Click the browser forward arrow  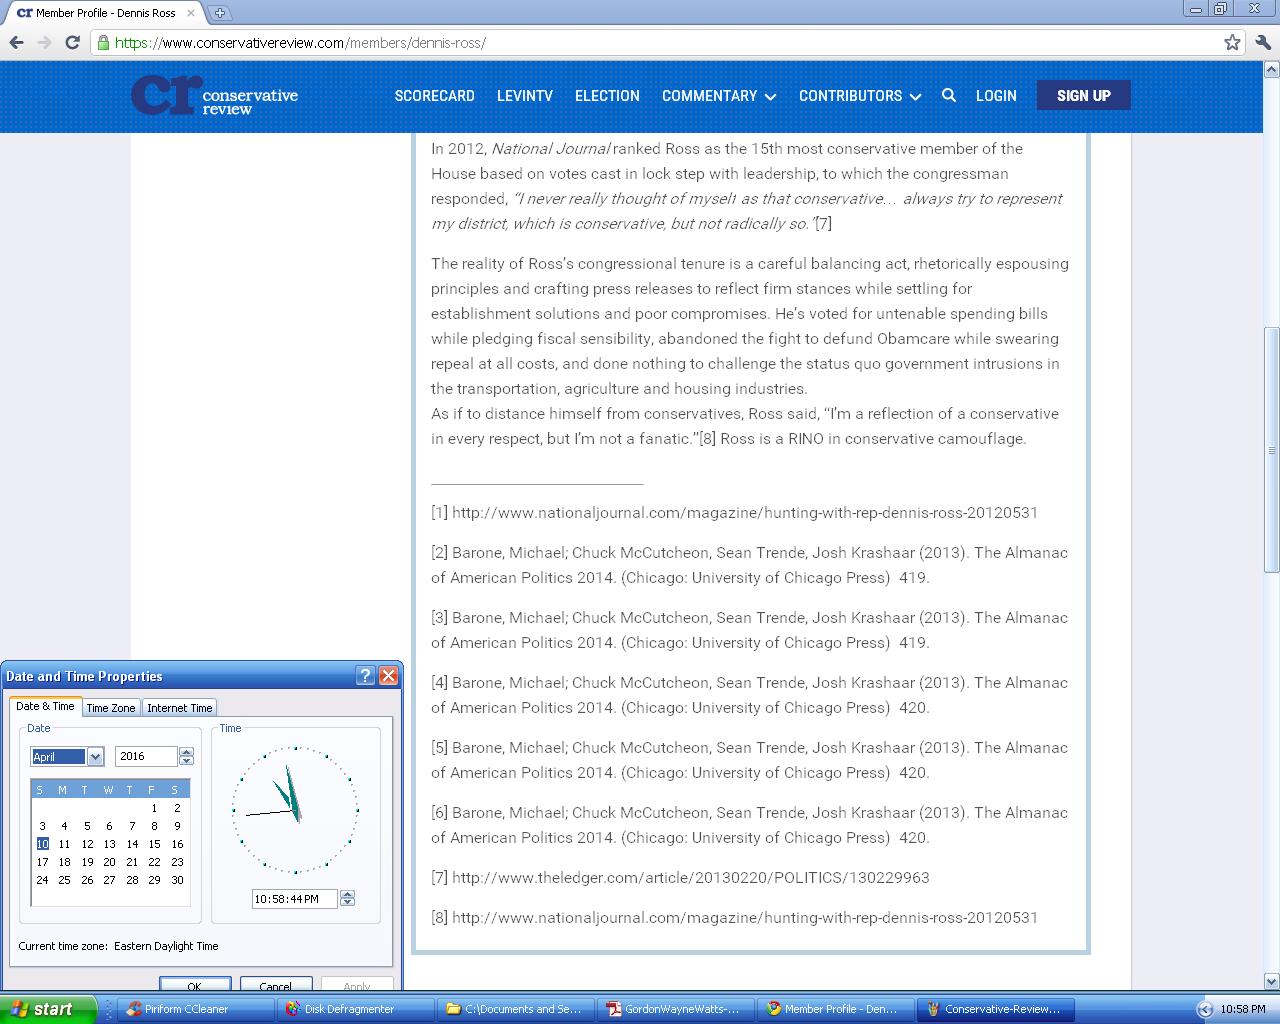tap(44, 42)
